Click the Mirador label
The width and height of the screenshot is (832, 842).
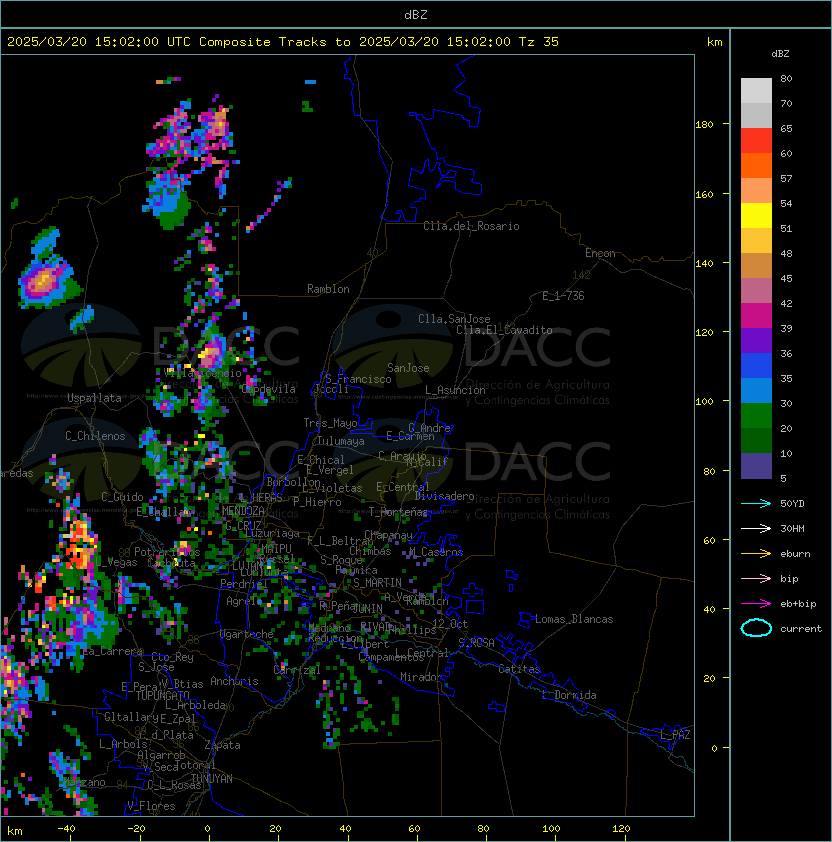pos(422,677)
